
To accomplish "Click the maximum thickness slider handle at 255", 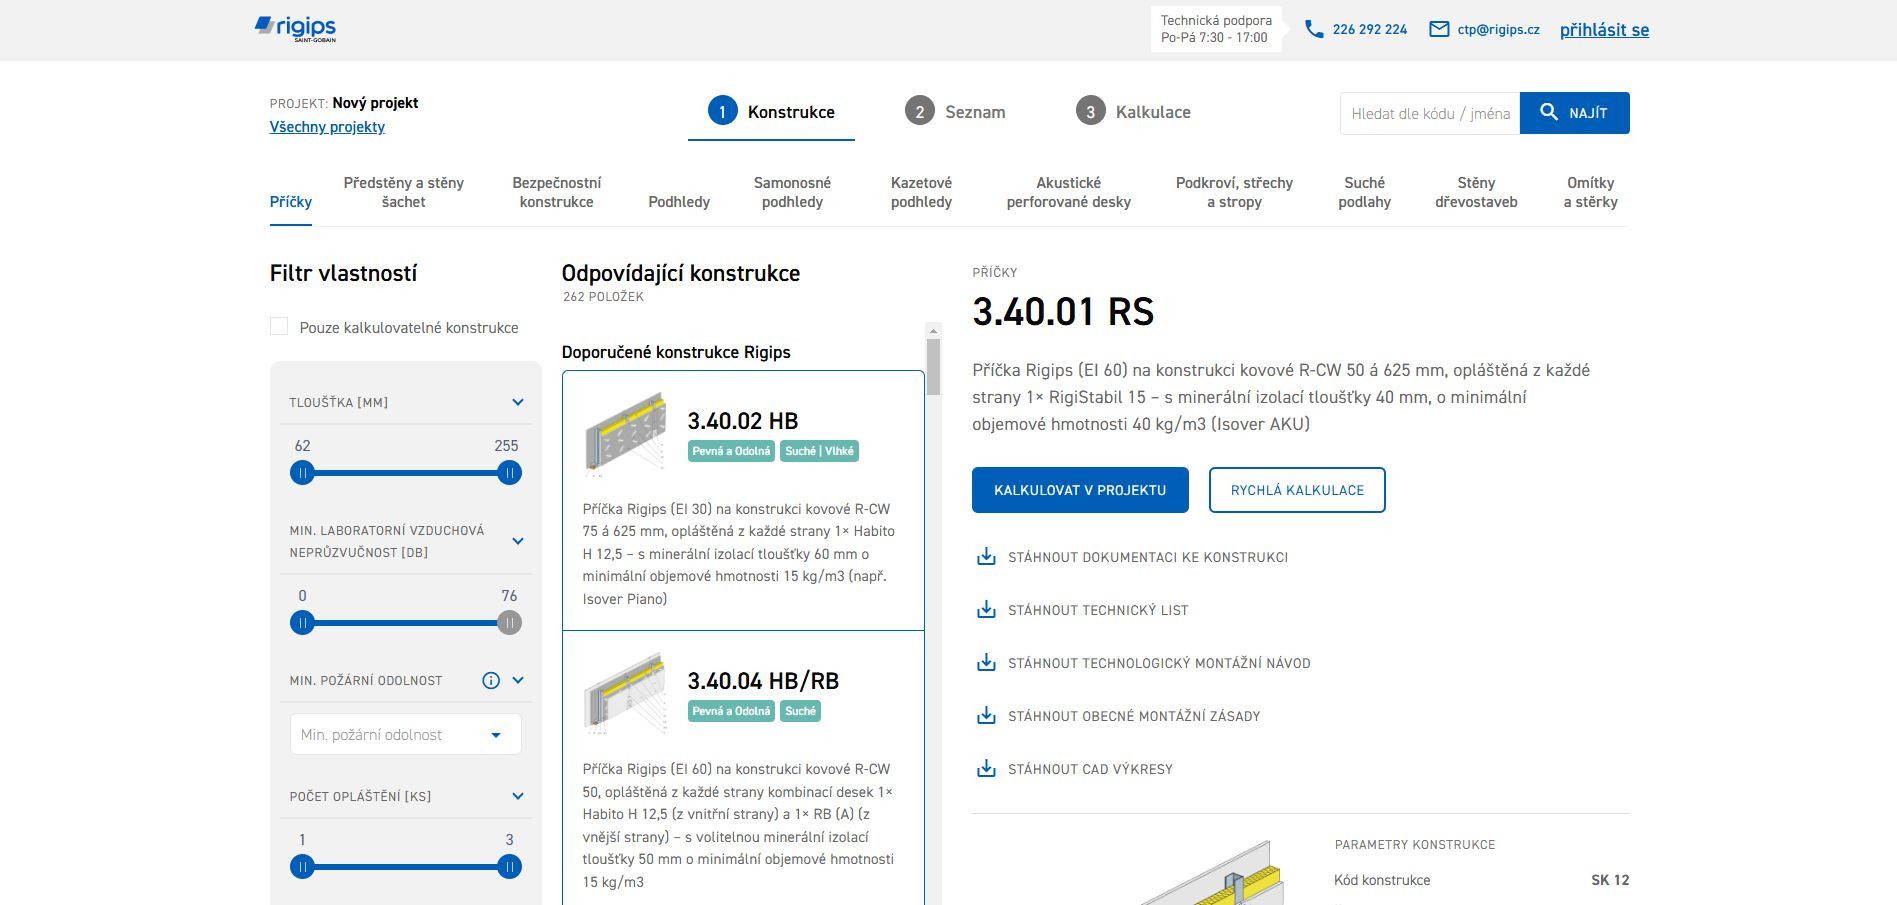I will point(509,473).
